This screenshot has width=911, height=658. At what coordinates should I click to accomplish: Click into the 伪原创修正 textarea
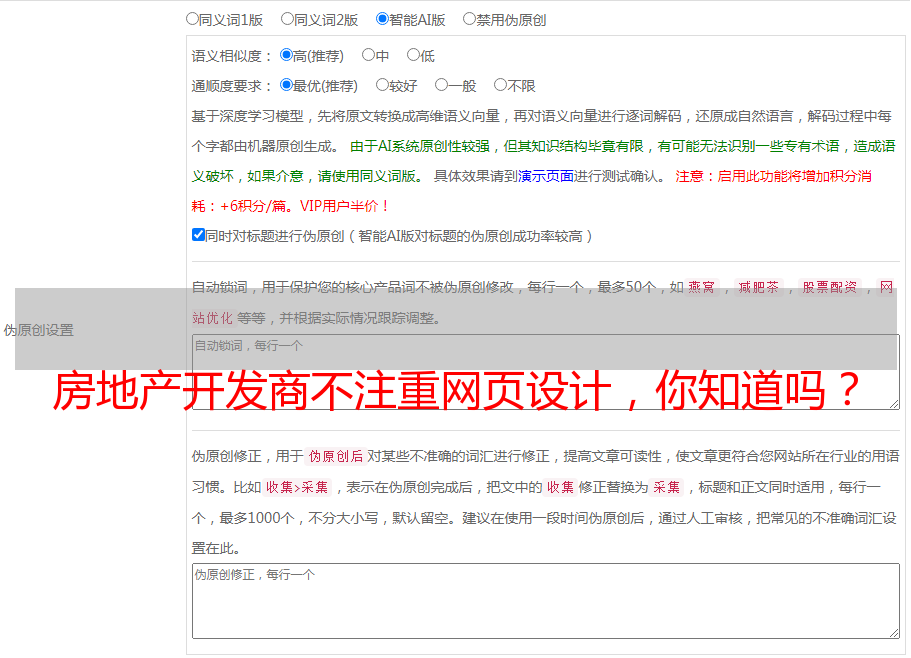(546, 601)
